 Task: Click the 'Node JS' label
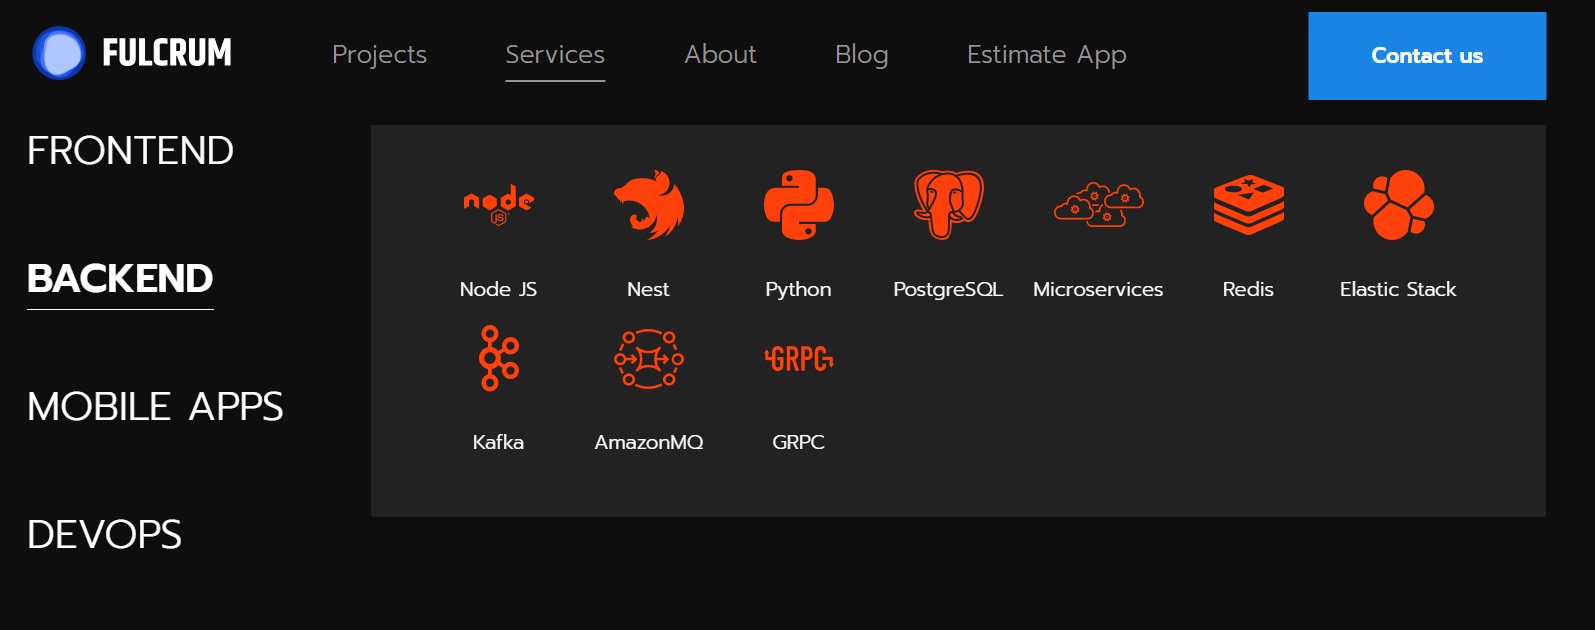click(x=498, y=289)
